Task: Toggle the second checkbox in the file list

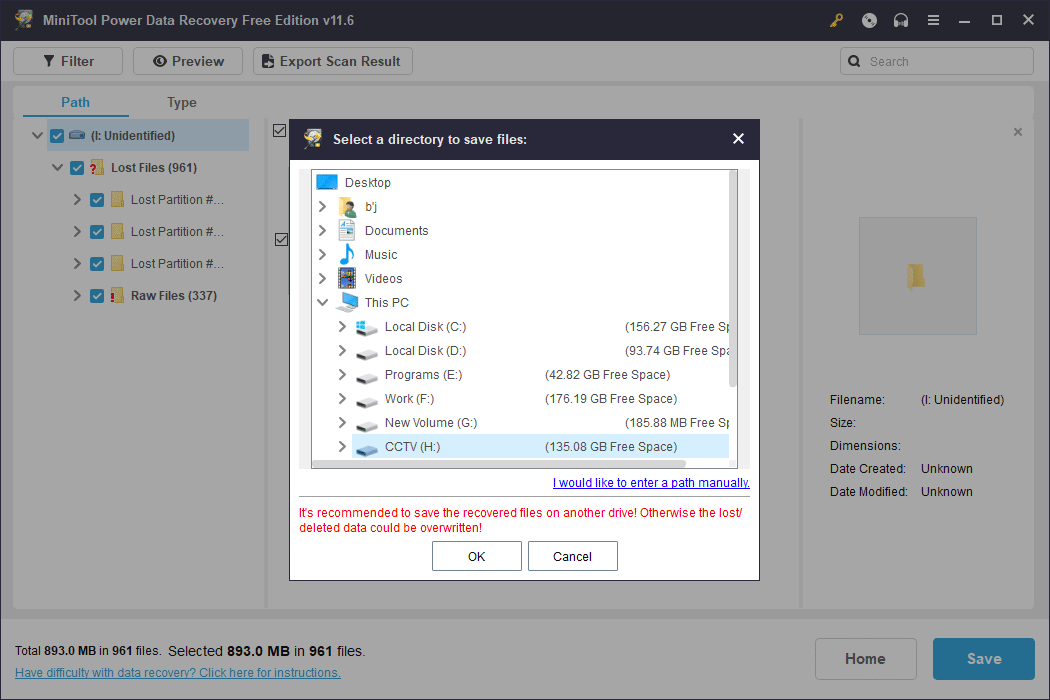Action: point(281,239)
